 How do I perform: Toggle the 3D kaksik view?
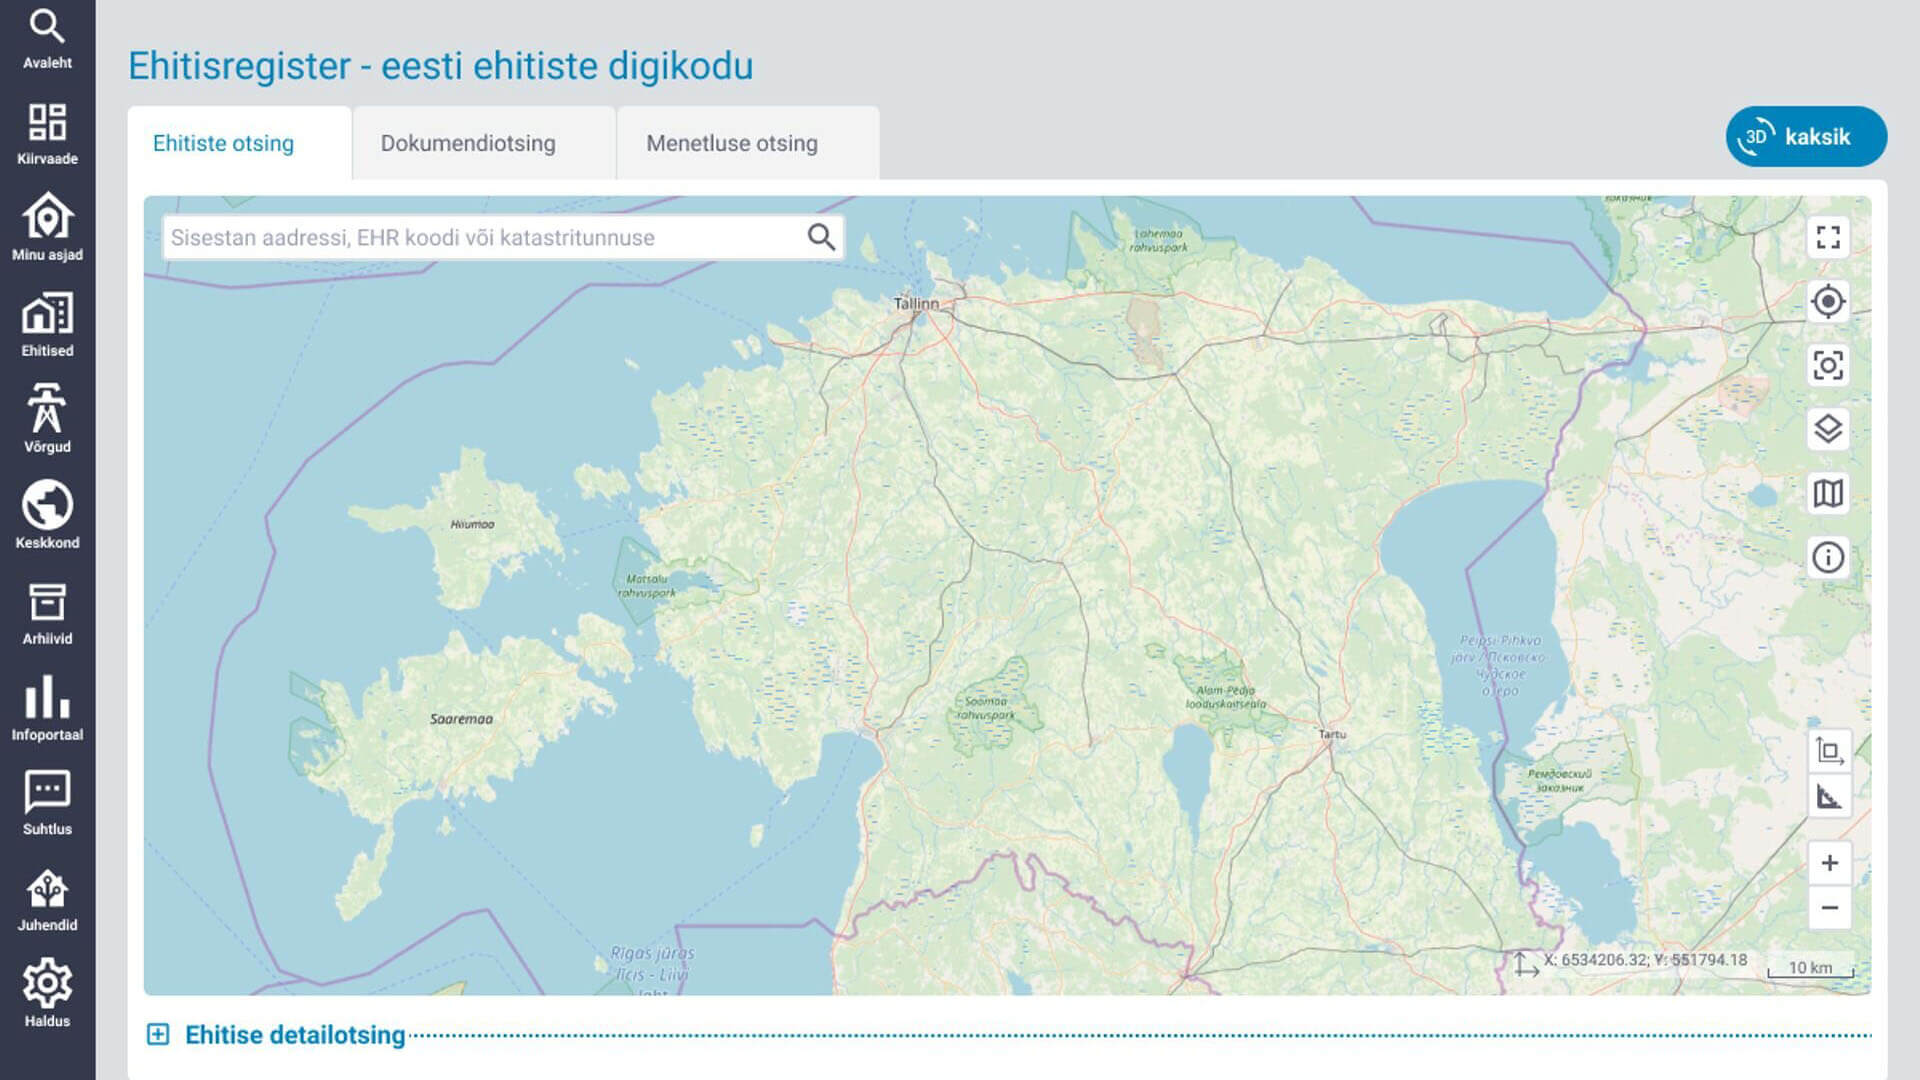point(1806,137)
